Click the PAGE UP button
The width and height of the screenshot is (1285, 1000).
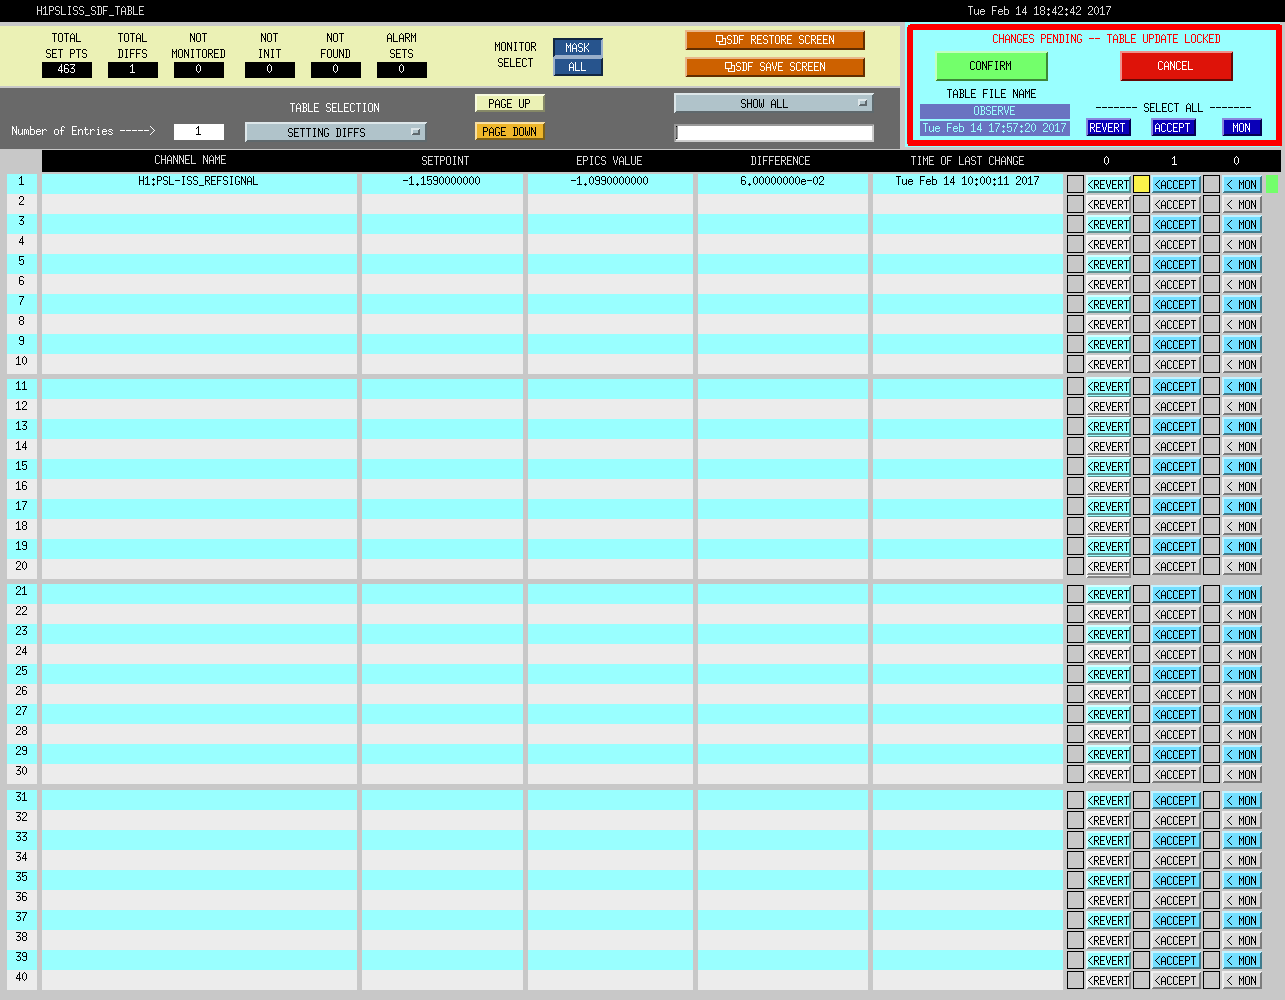click(x=509, y=104)
